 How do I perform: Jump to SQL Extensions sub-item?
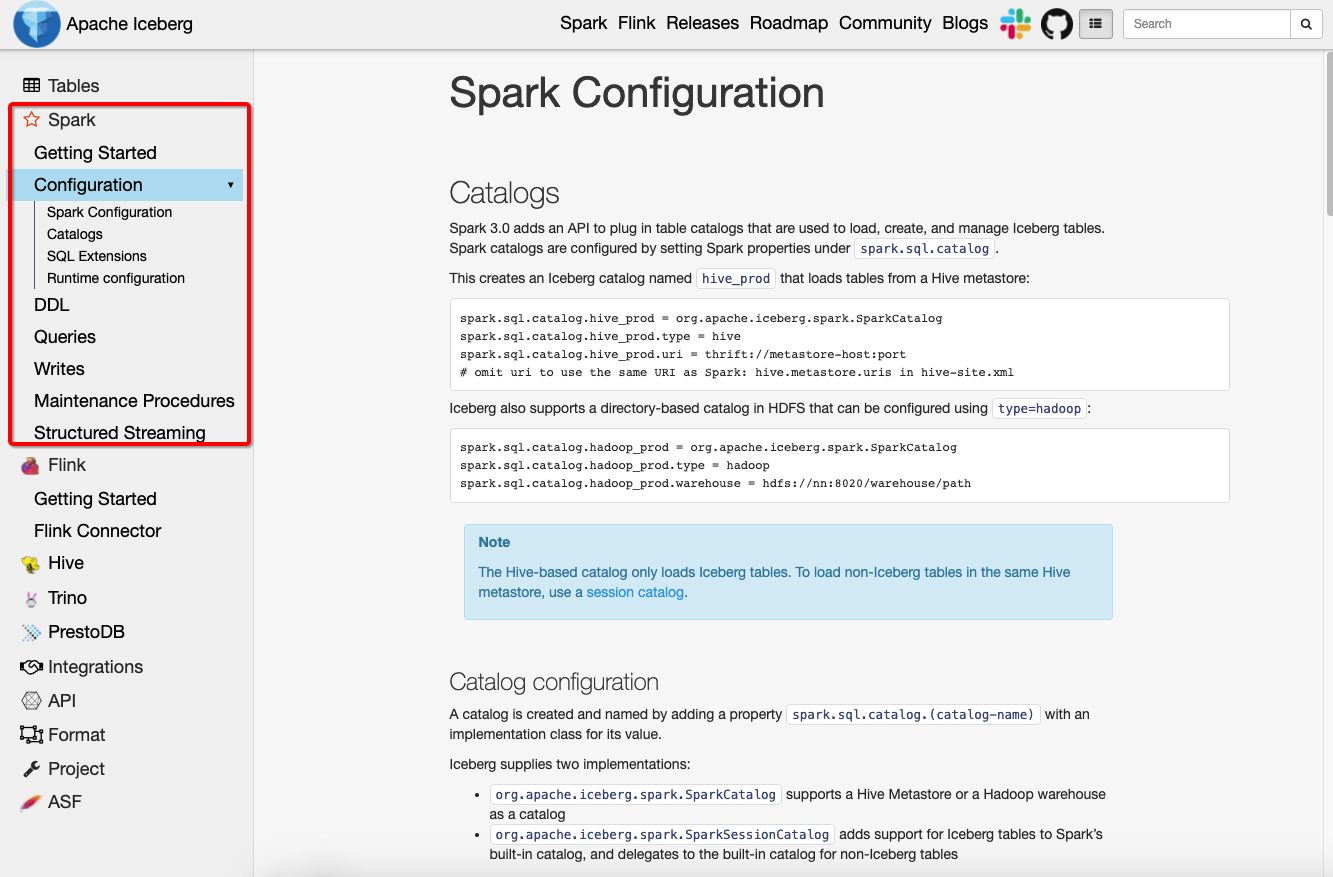[97, 256]
